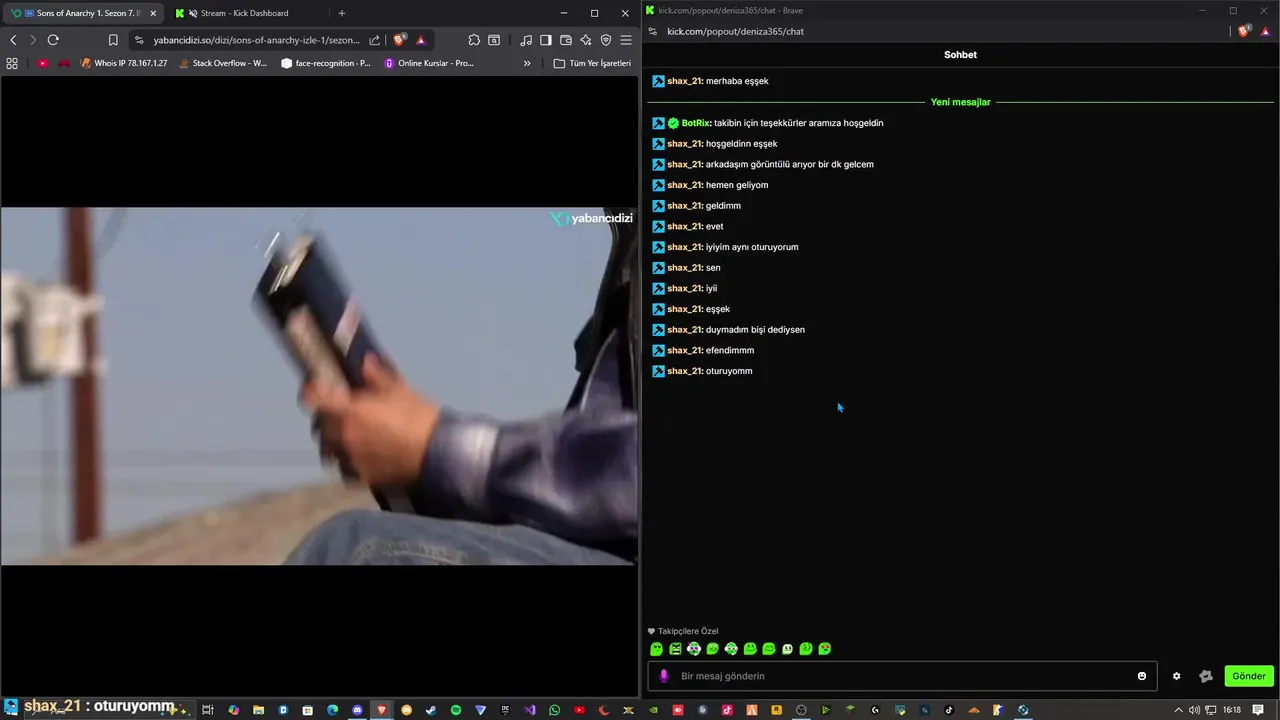
Task: Open the Tüm Yer İşaretleri bookmarks folder
Action: pos(592,63)
